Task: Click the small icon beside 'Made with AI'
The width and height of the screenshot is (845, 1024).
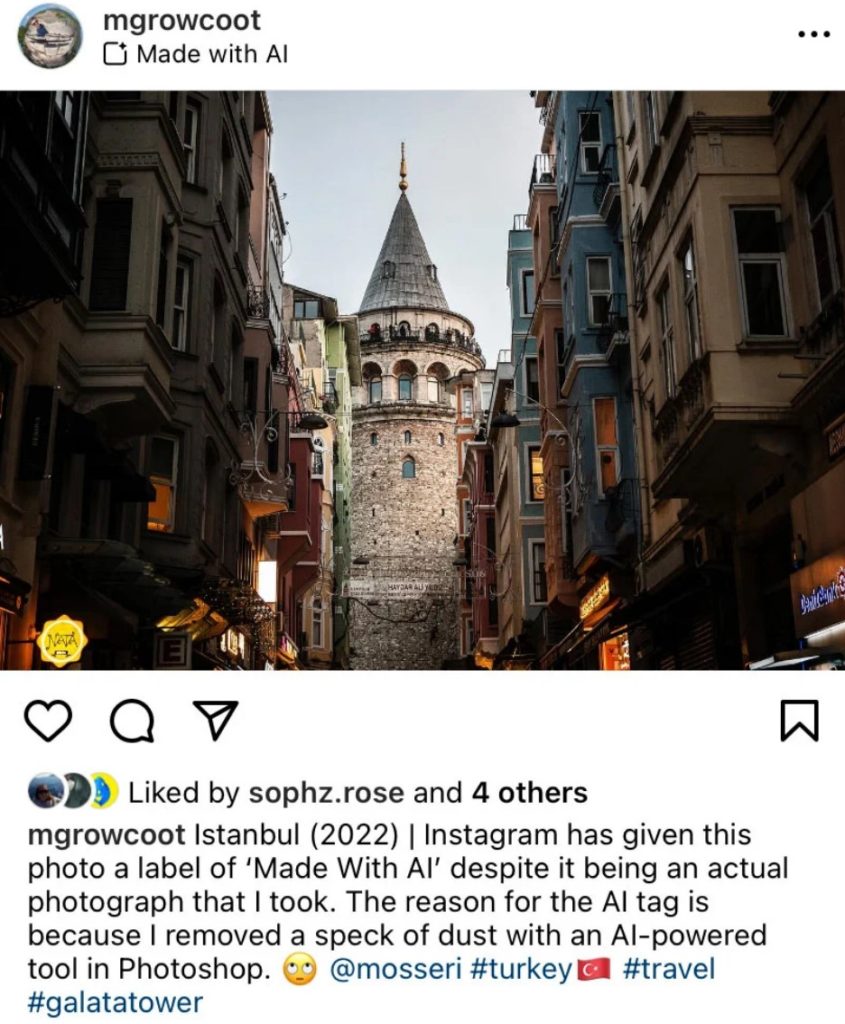Action: click(116, 55)
